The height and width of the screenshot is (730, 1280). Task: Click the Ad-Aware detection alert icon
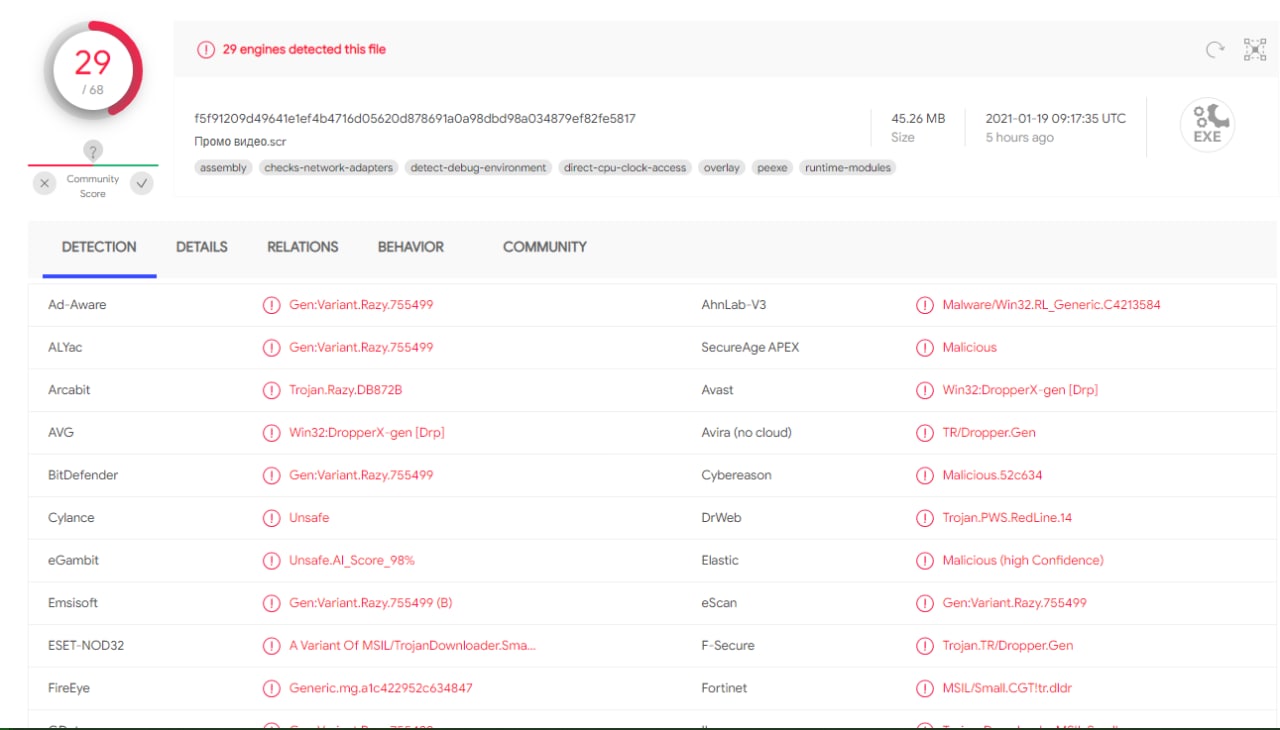(x=271, y=305)
